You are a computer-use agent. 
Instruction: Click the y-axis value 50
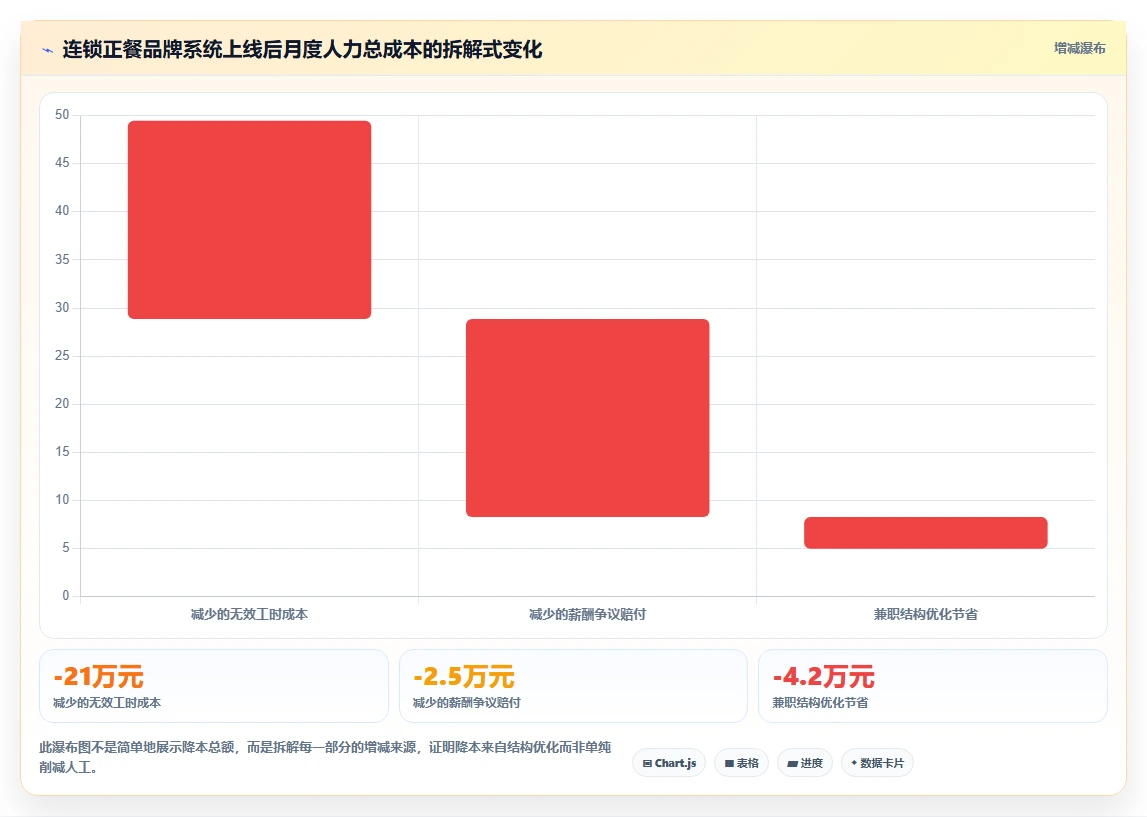tap(62, 115)
